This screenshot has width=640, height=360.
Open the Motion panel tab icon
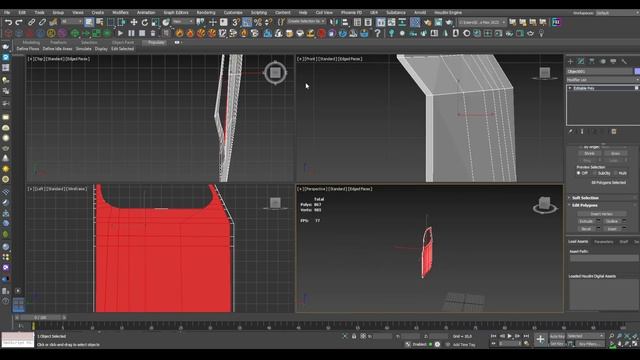(x=603, y=61)
